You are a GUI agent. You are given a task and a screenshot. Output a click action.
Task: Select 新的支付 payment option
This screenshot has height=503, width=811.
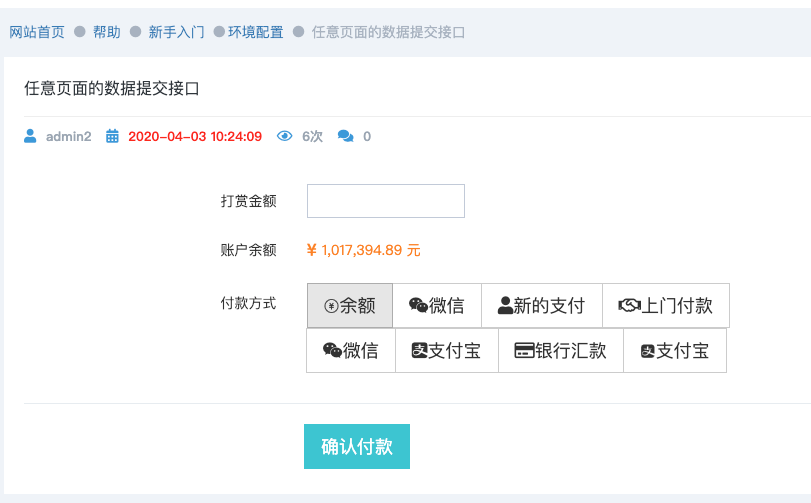542,306
